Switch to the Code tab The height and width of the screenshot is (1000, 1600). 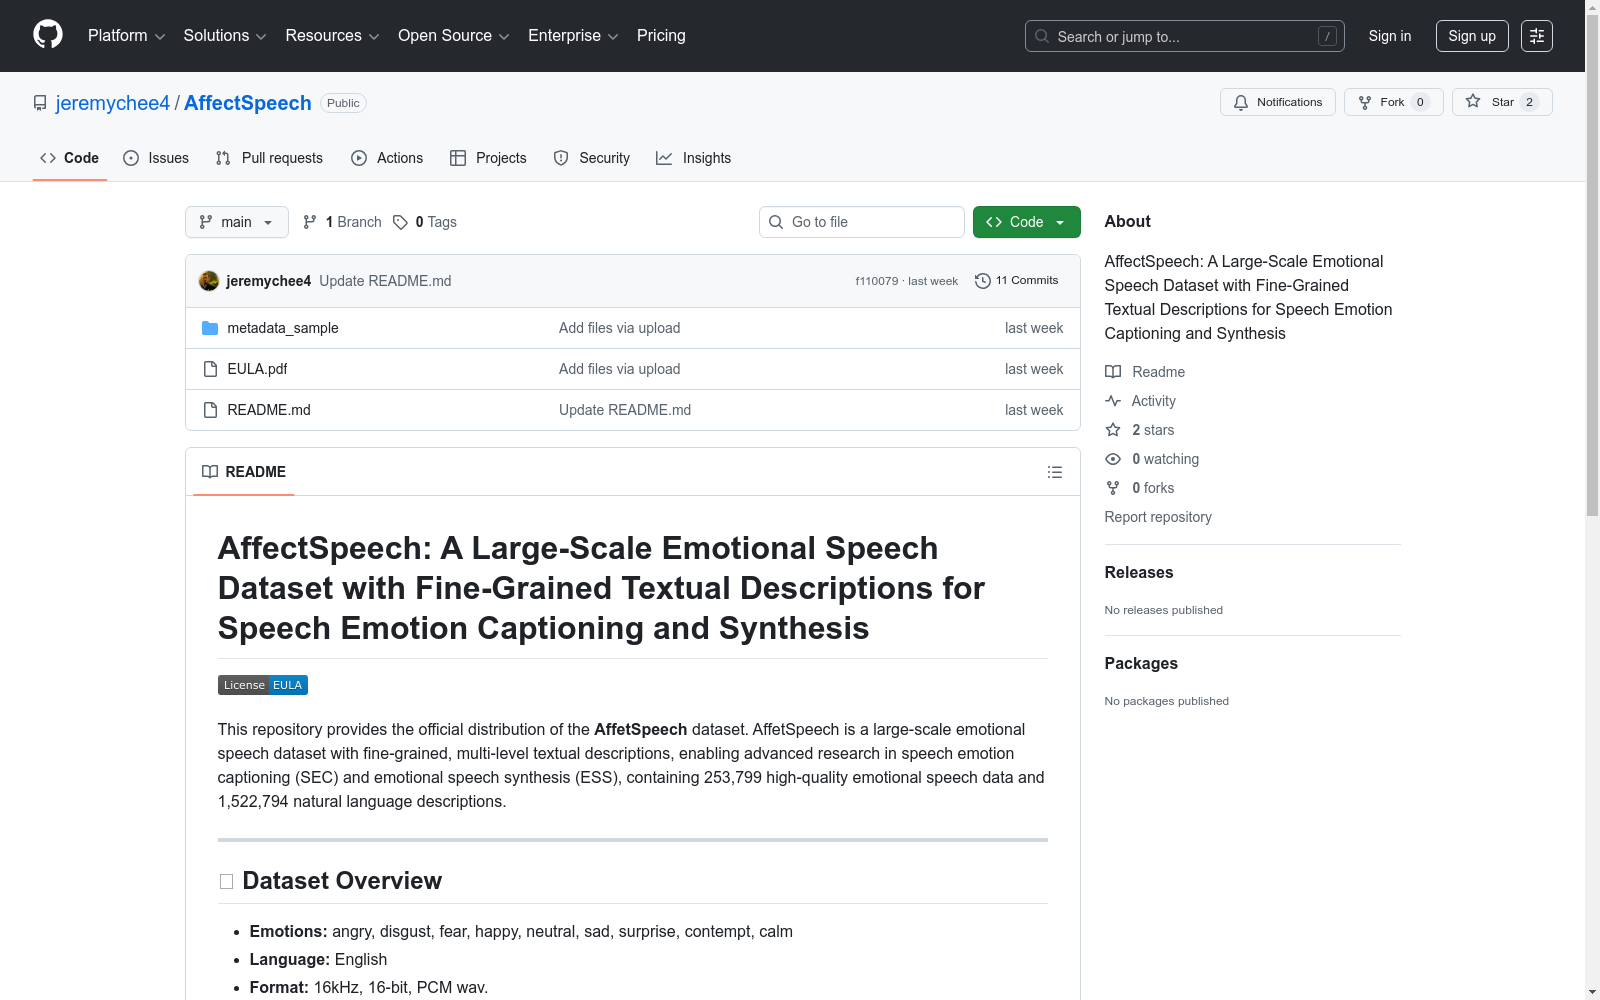tap(69, 158)
